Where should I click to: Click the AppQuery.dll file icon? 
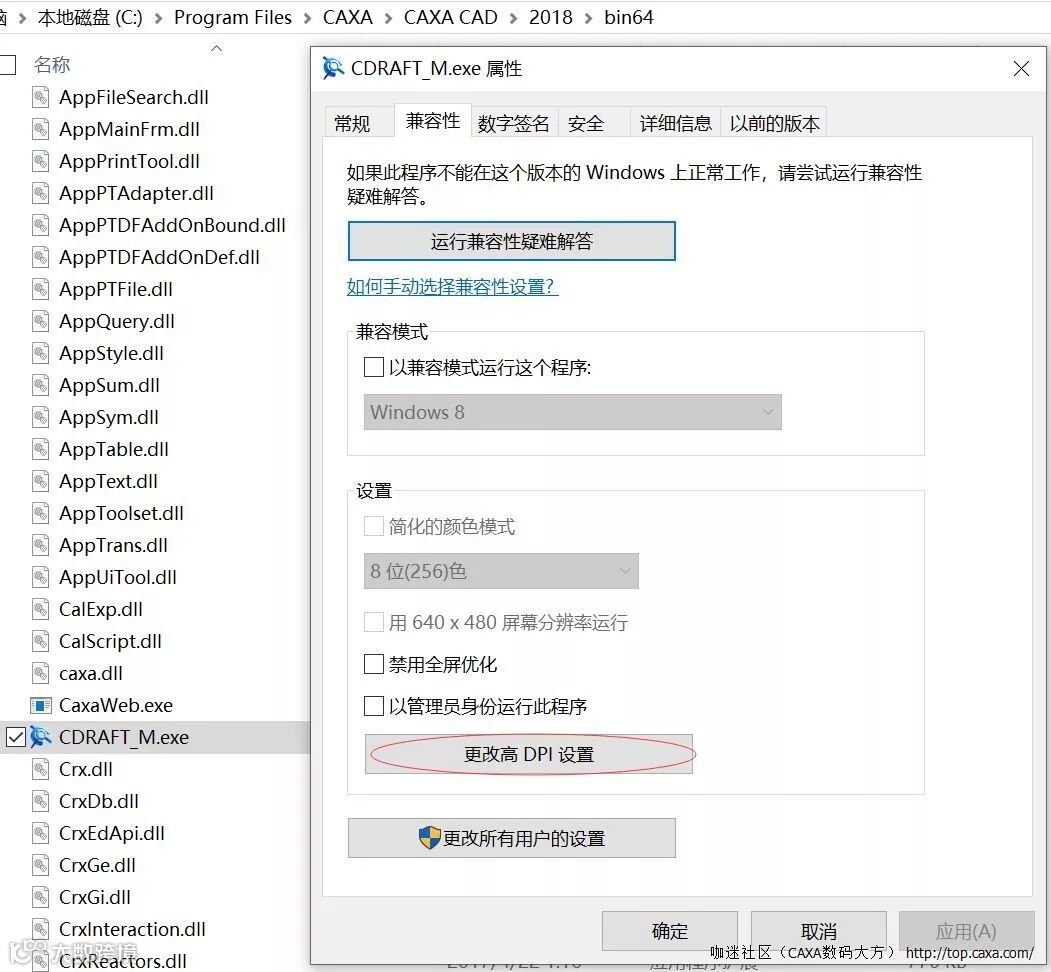[41, 321]
